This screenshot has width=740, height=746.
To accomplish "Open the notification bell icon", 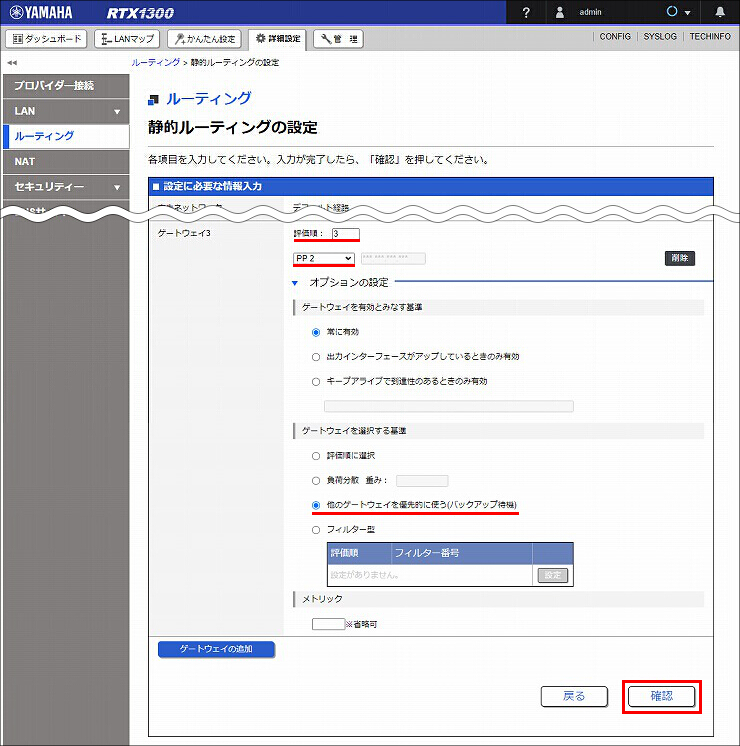I will tap(720, 12).
